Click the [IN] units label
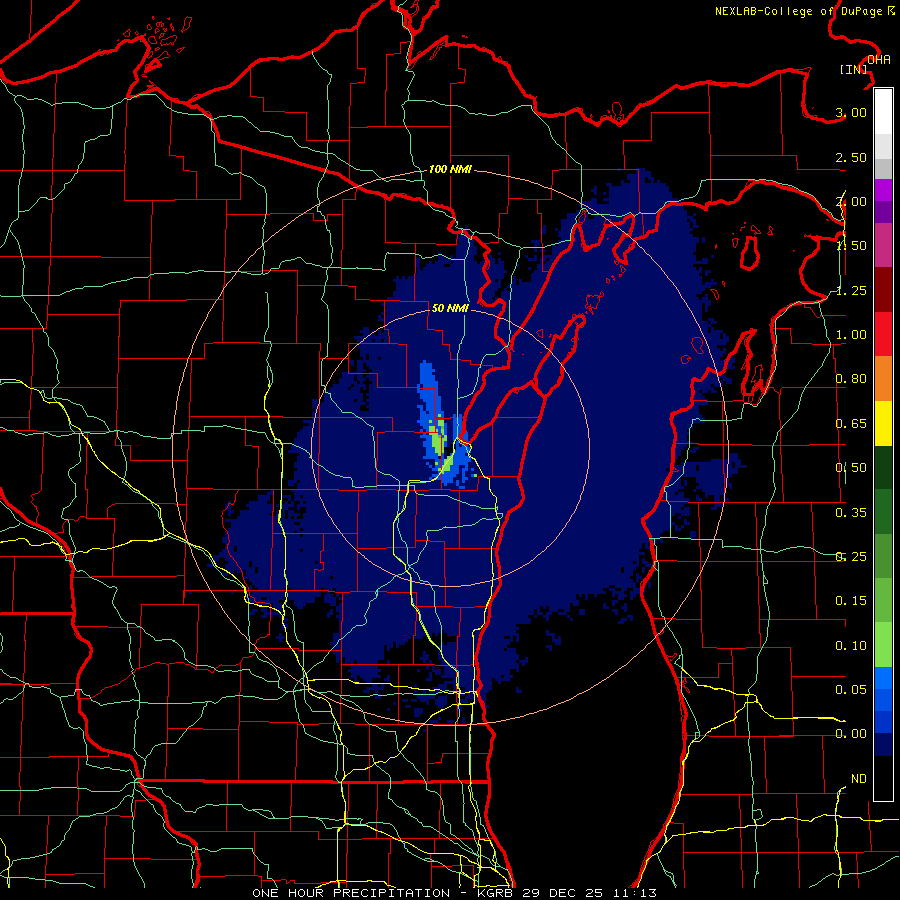Screen dimensions: 900x900 854,69
